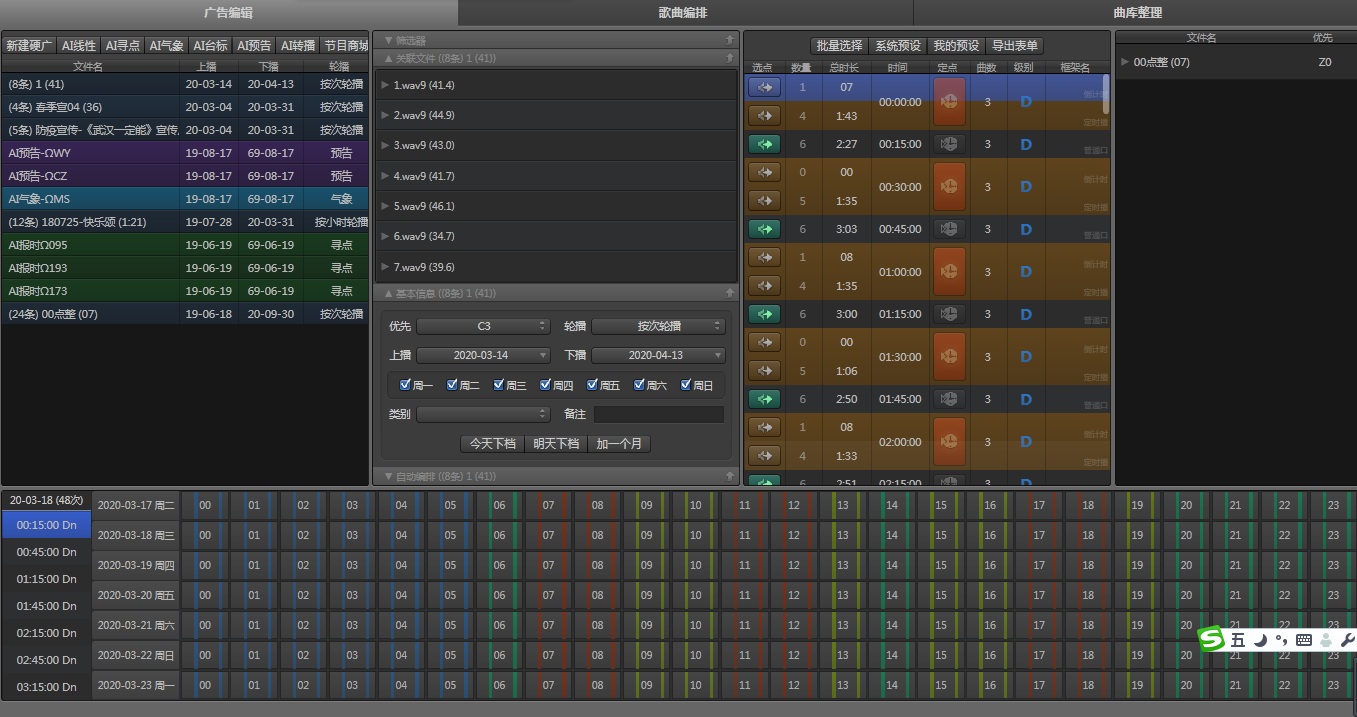Select the 00:45:00 Dn time slot
Viewport: 1357px width, 717px height.
46,552
